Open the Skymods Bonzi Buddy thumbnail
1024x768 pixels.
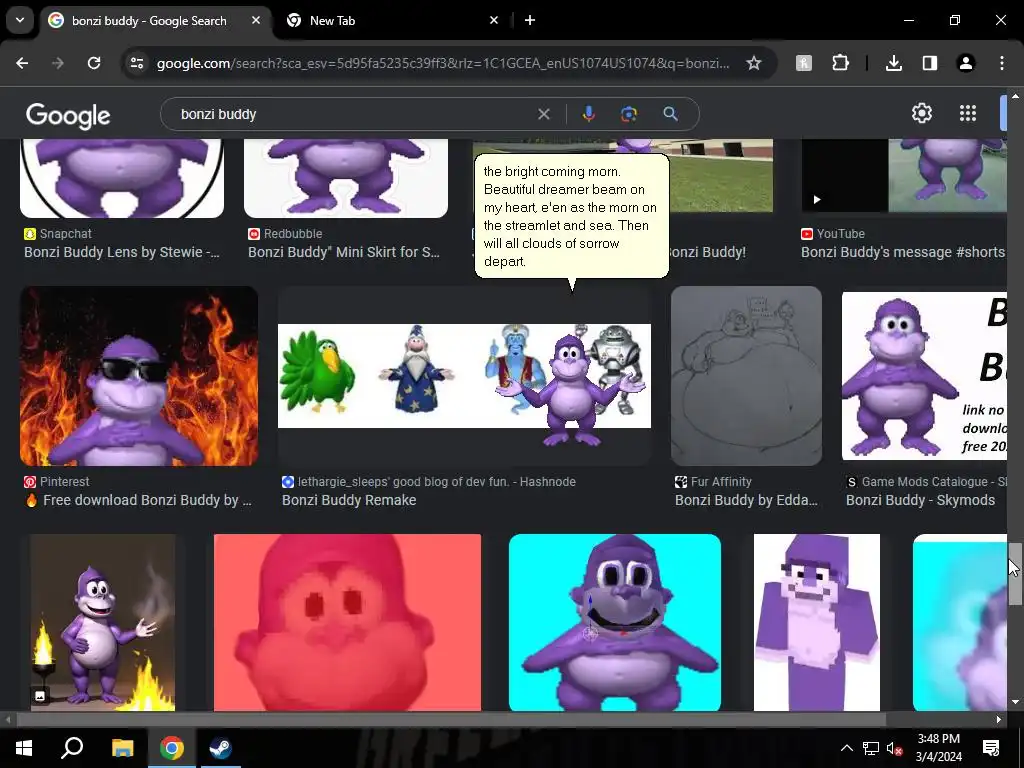(x=924, y=376)
